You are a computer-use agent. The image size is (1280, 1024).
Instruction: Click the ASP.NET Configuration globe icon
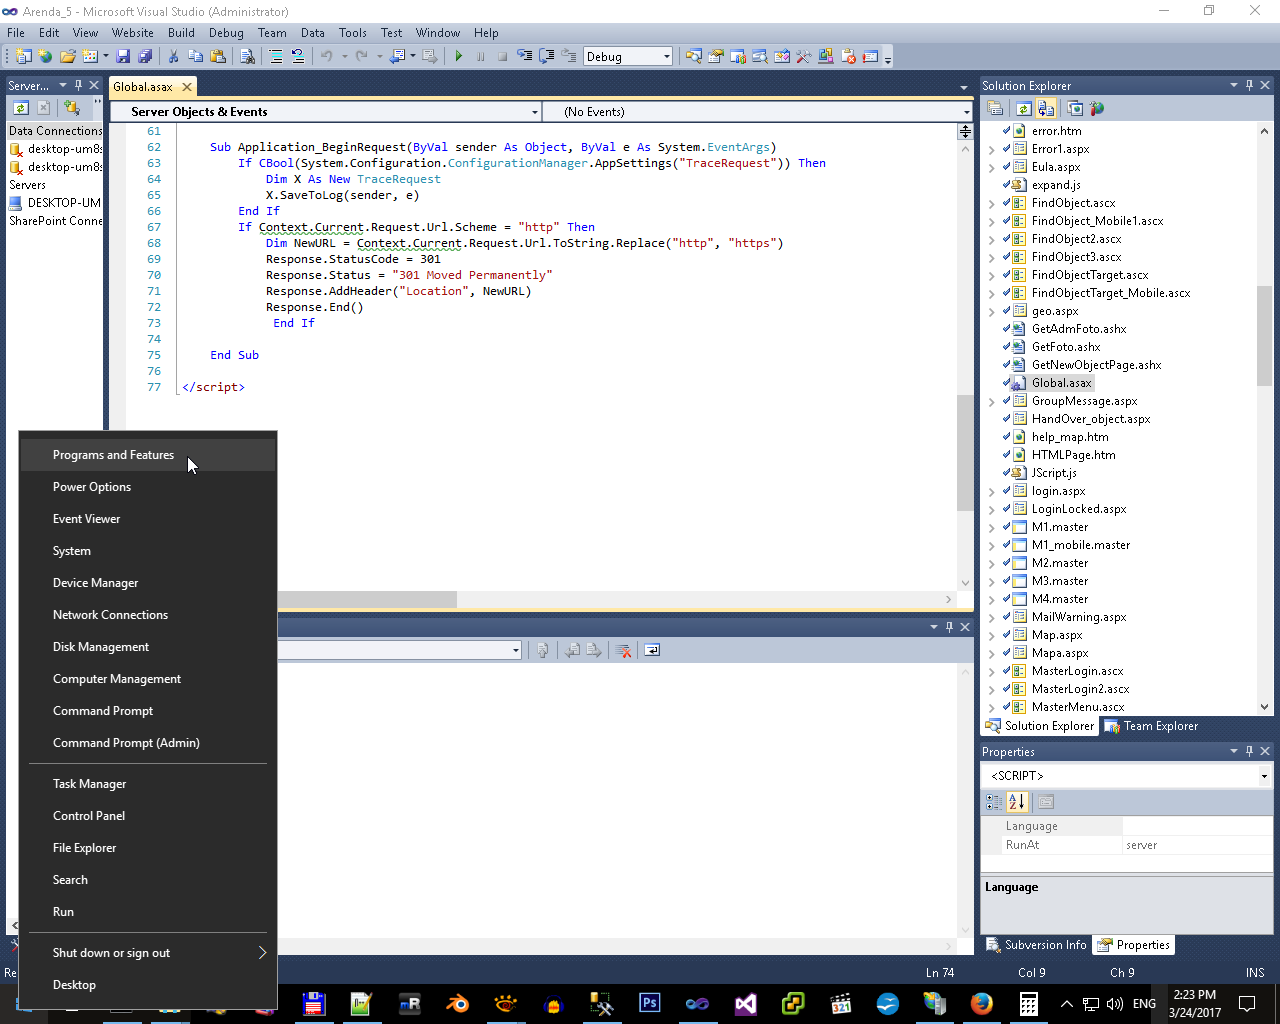tap(1097, 109)
